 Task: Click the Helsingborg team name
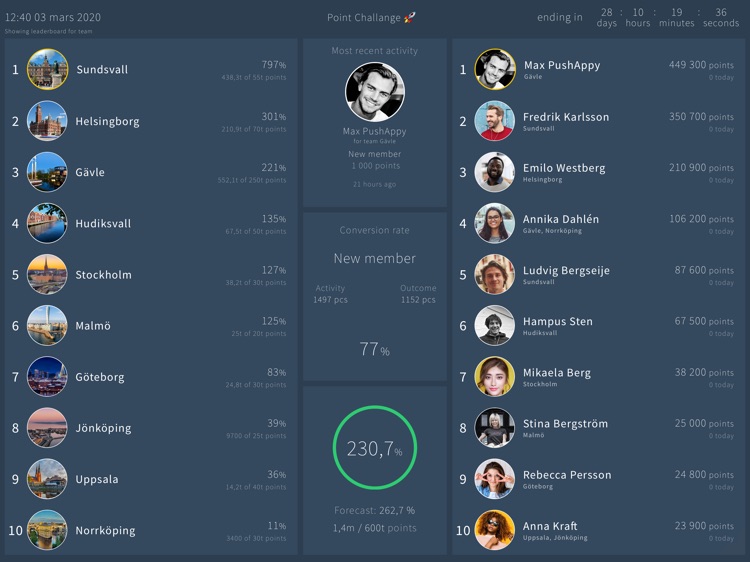(x=107, y=121)
